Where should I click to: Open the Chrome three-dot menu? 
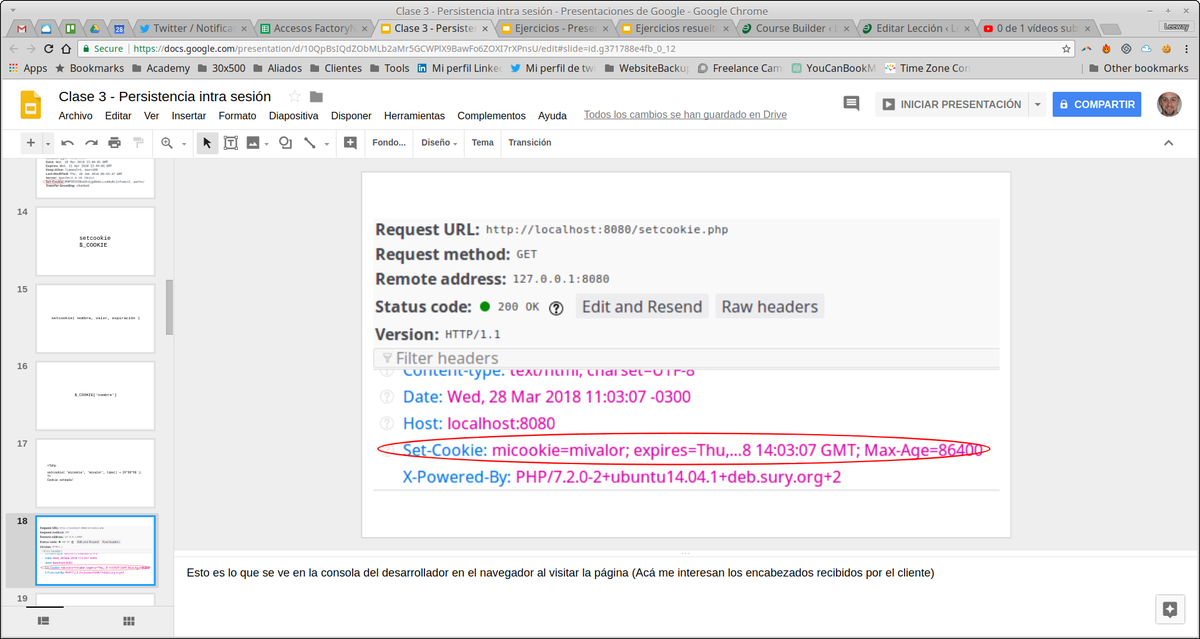coord(1185,48)
